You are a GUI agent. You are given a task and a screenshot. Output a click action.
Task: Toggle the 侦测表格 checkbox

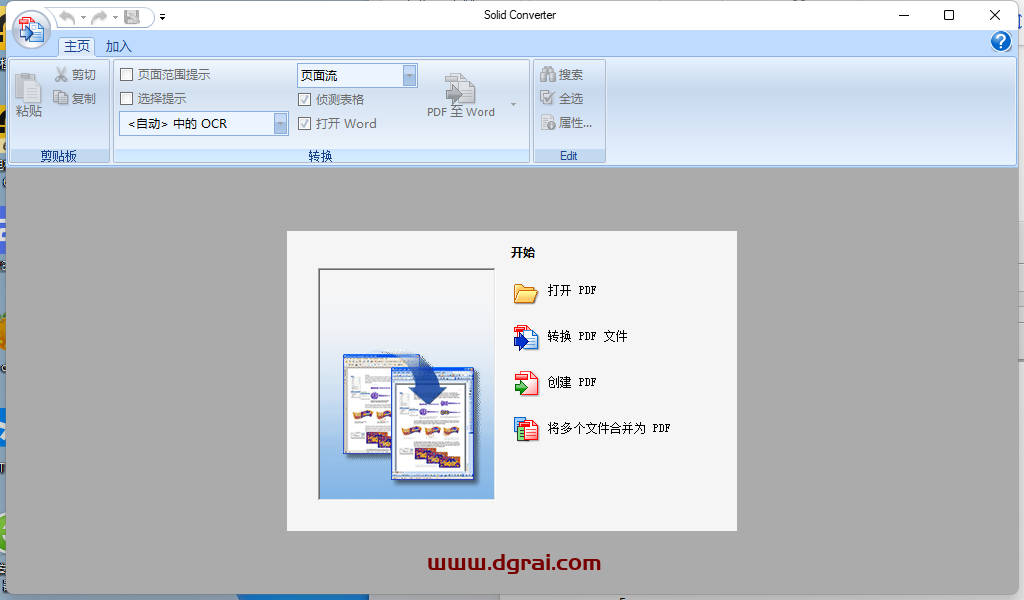click(304, 99)
